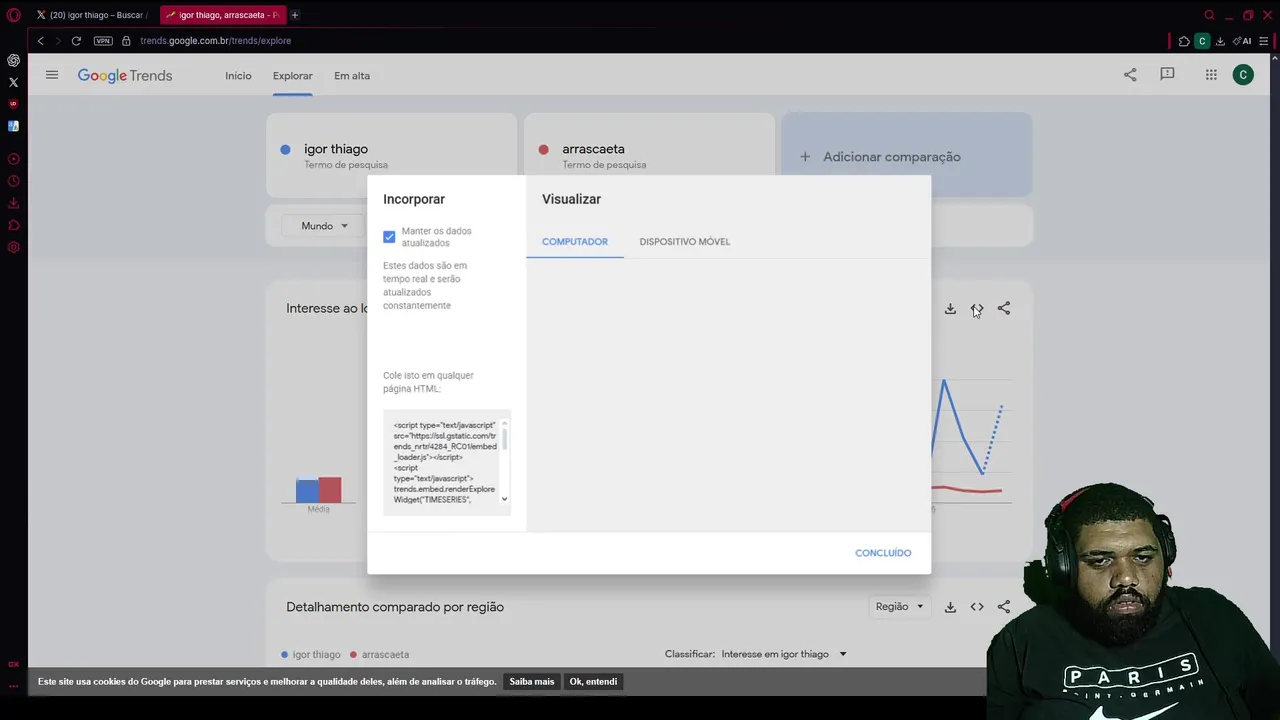
Task: Share the Google Trends page from the header
Action: [x=1130, y=75]
